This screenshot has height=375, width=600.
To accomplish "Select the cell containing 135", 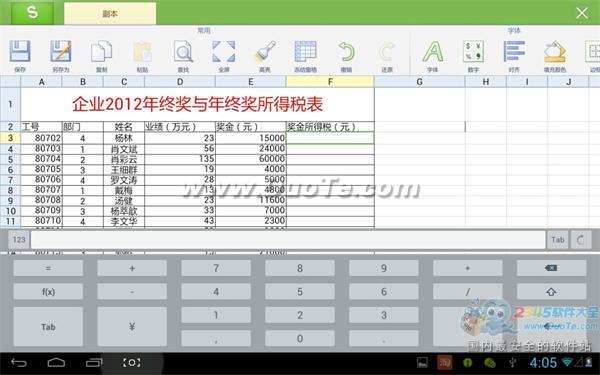I will pos(180,159).
